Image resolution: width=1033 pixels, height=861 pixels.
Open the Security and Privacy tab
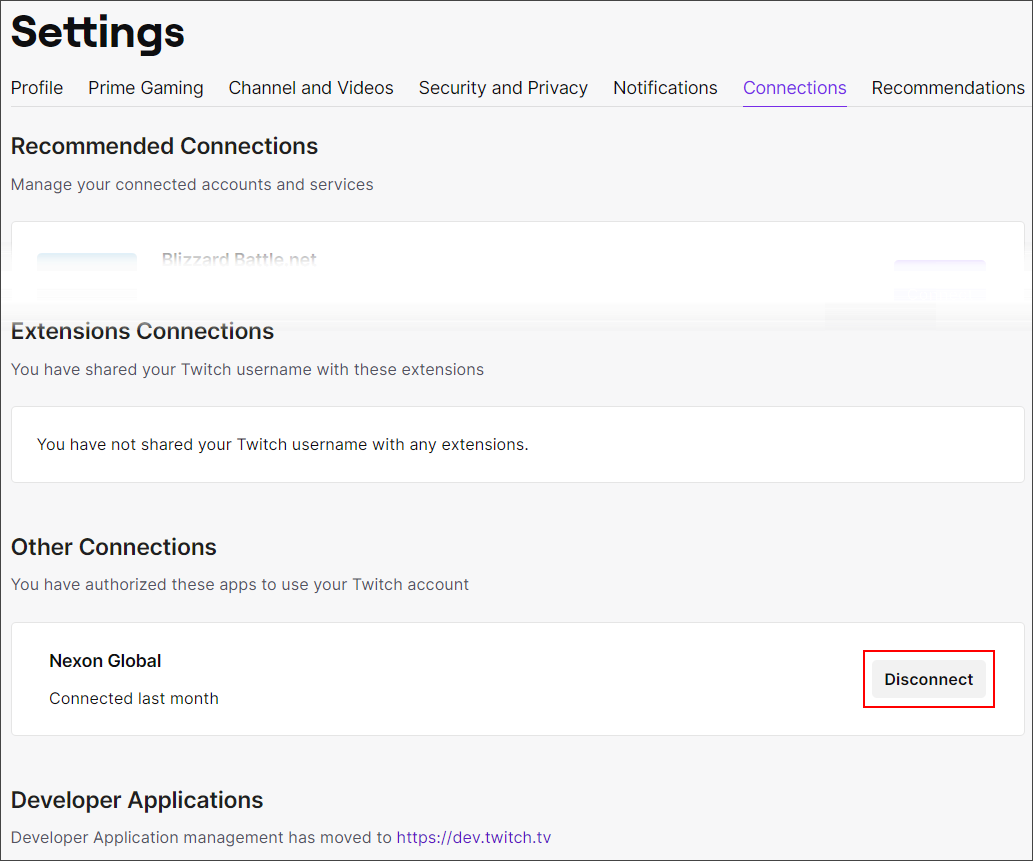[x=503, y=88]
